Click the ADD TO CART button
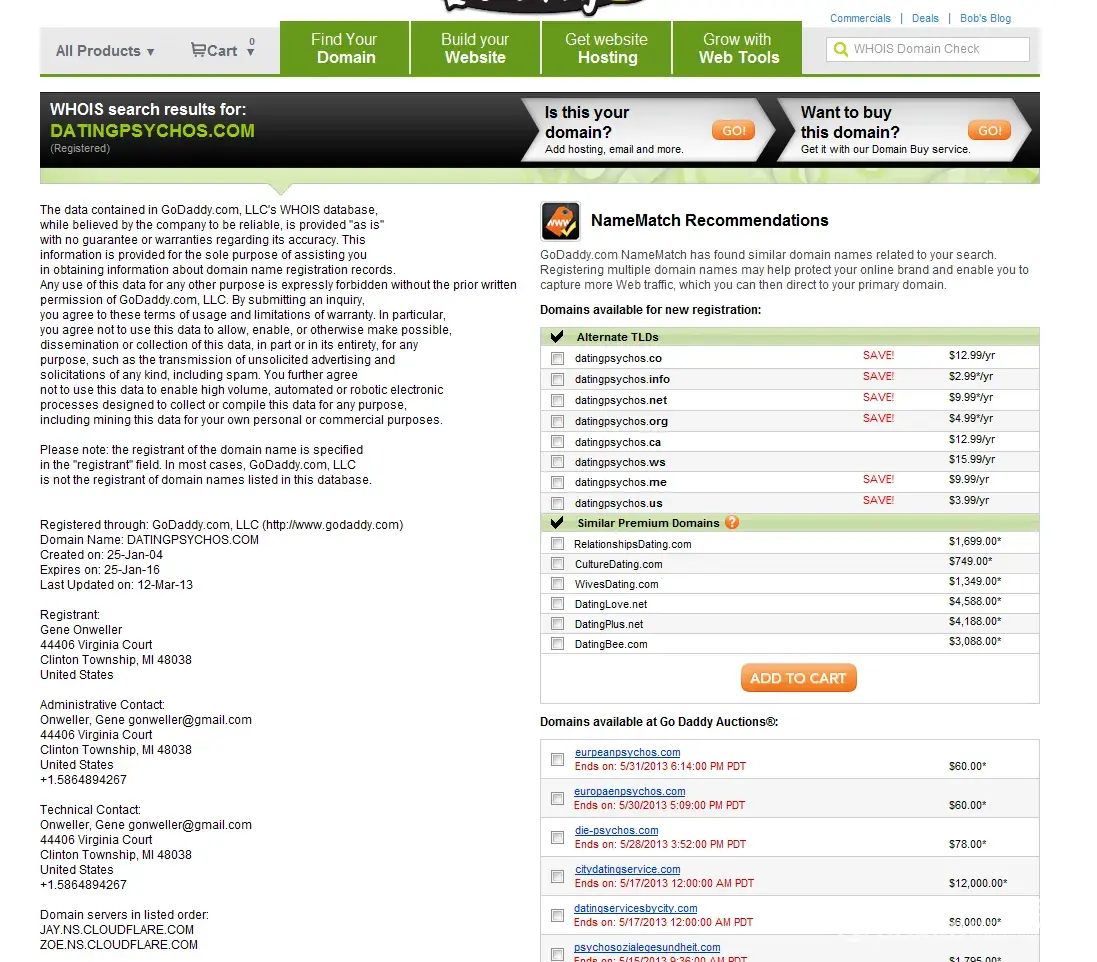This screenshot has width=1097, height=962. tap(798, 678)
